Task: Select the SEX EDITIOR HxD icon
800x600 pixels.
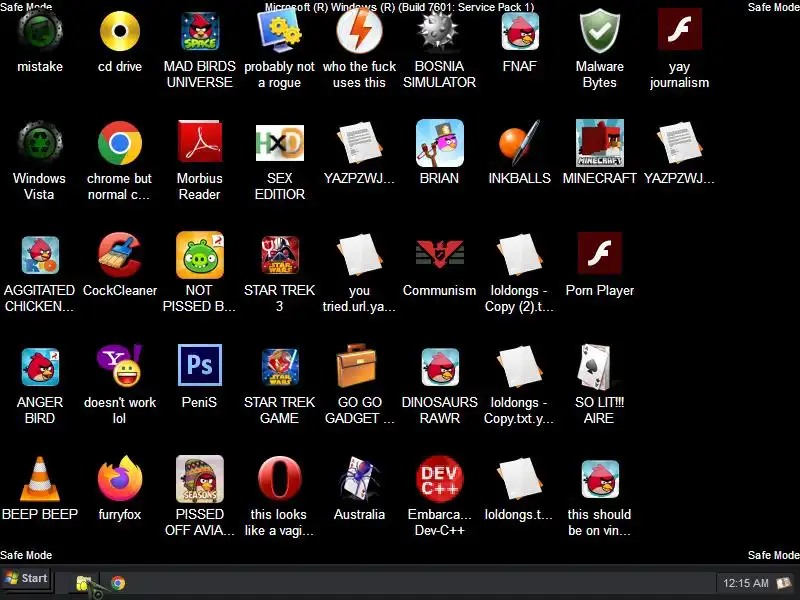Action: pyautogui.click(x=280, y=143)
